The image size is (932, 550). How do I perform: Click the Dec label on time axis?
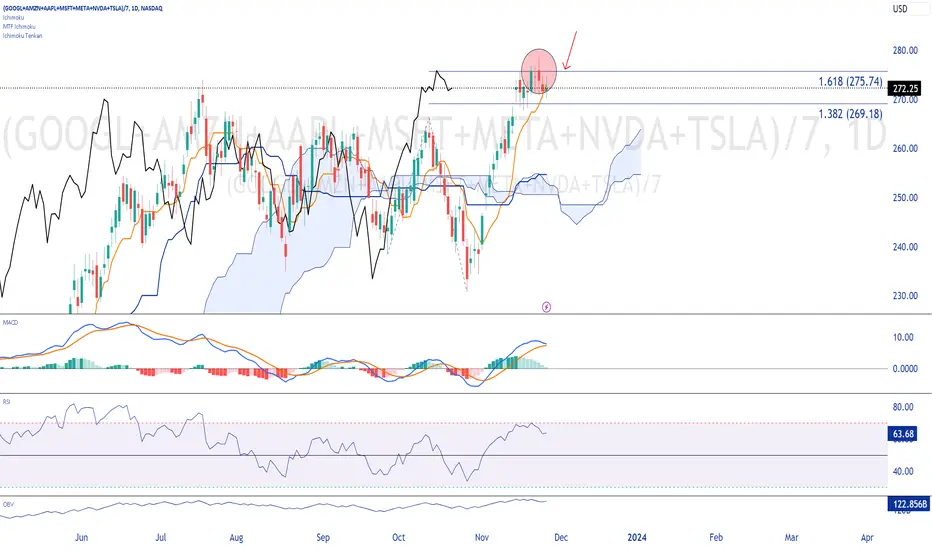[x=561, y=538]
